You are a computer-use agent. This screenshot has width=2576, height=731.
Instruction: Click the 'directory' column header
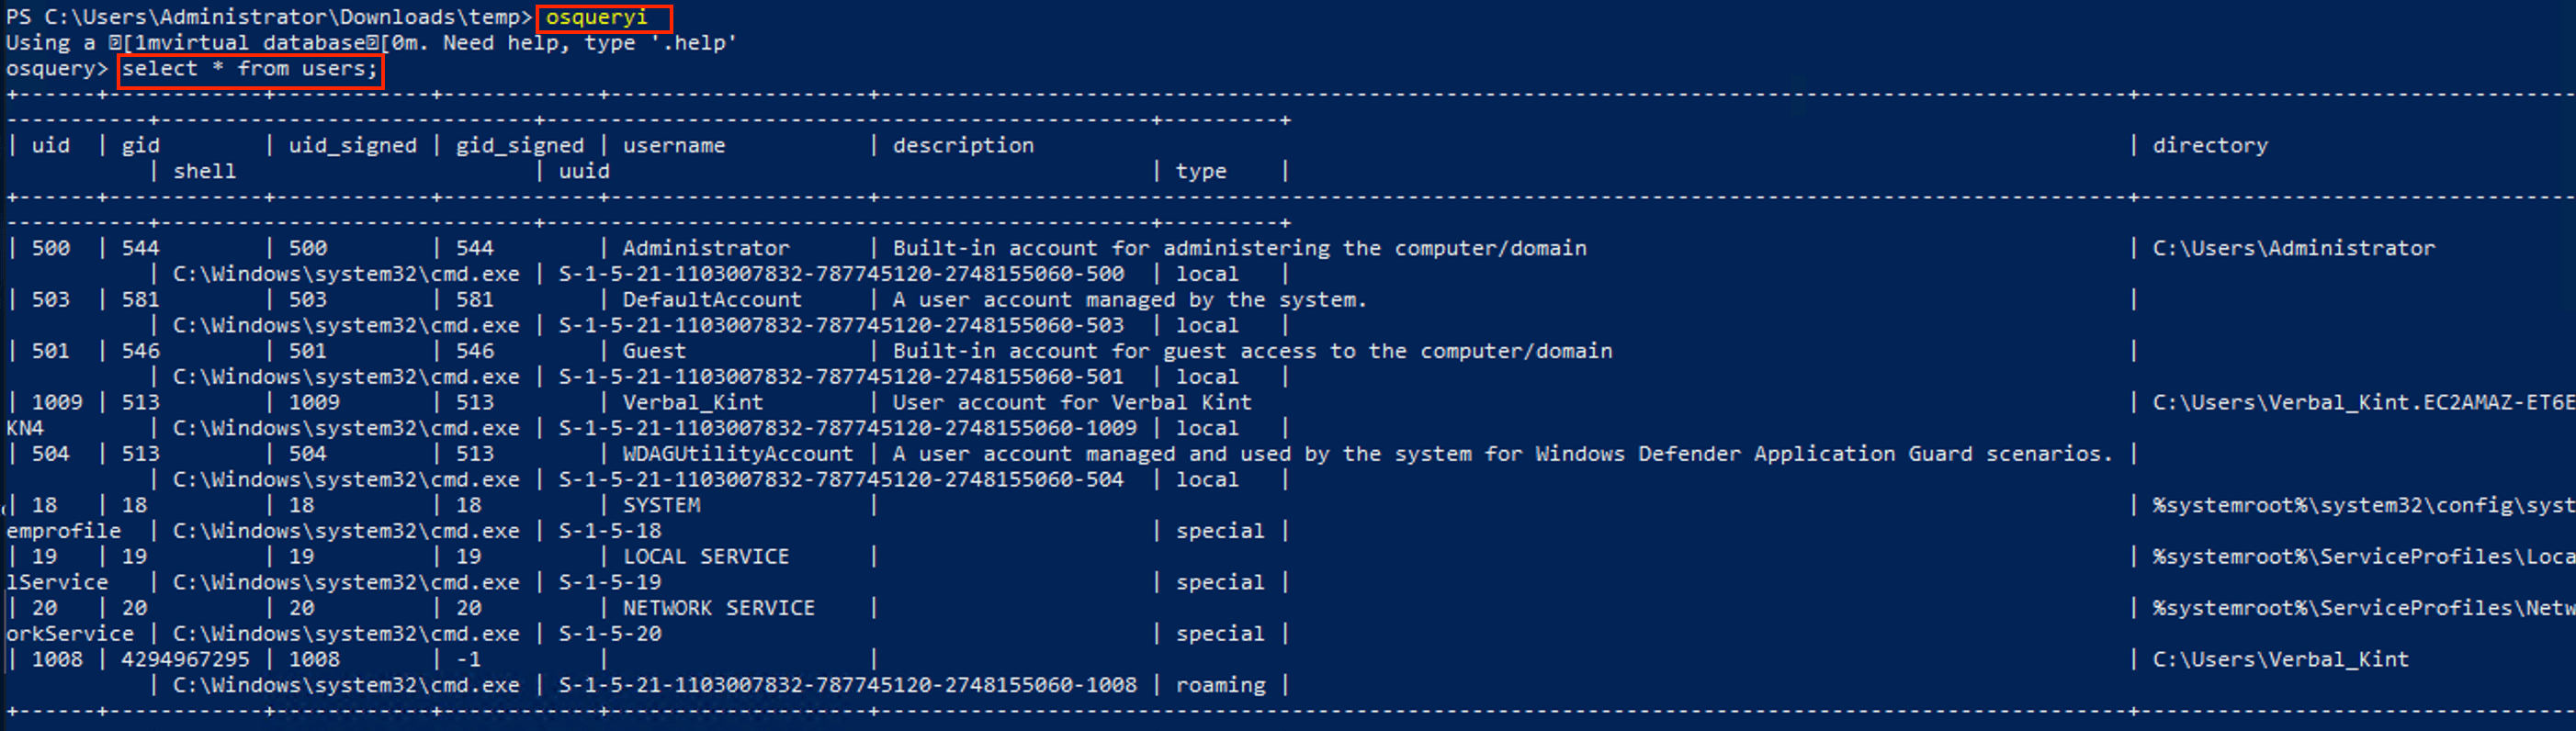[x=2209, y=146]
